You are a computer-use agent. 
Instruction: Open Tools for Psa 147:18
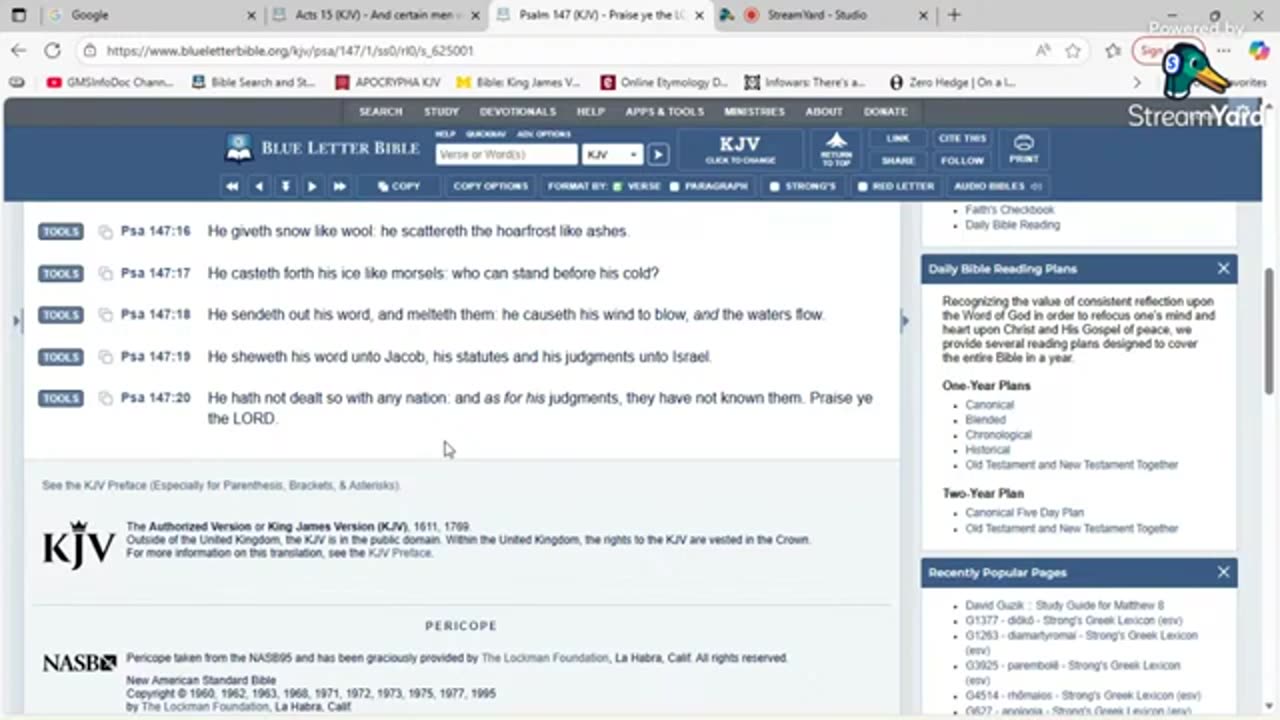tap(60, 315)
